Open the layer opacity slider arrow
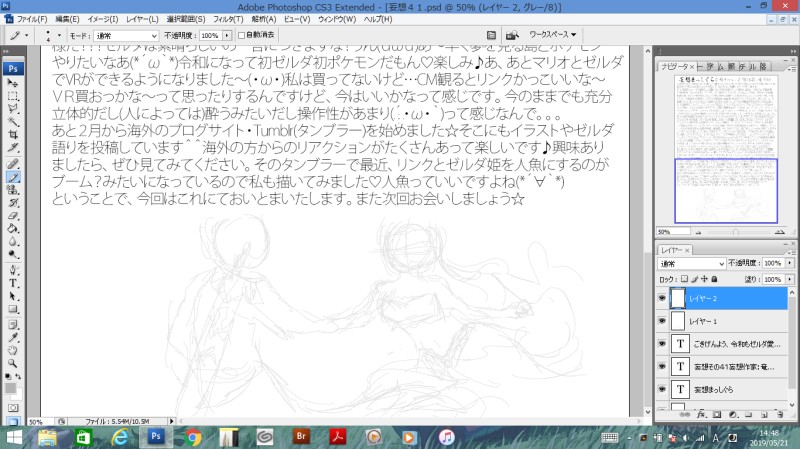800x449 pixels. pos(790,263)
